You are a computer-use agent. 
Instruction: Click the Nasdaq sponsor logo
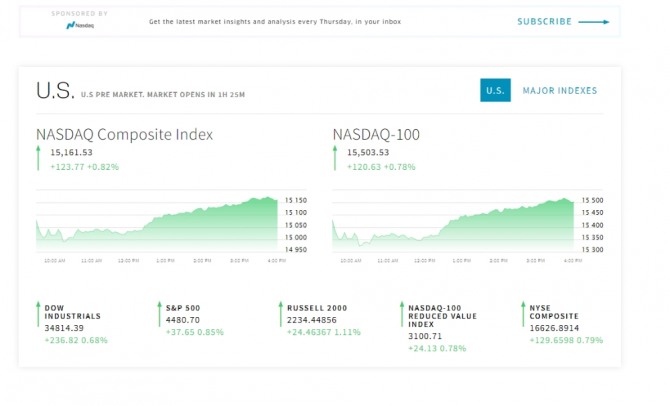pyautogui.click(x=80, y=26)
